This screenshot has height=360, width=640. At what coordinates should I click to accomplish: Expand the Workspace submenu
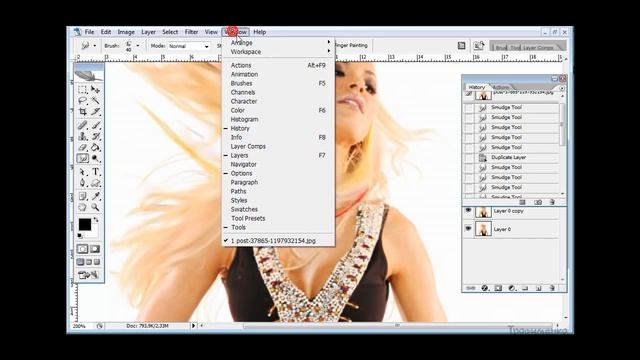click(278, 52)
